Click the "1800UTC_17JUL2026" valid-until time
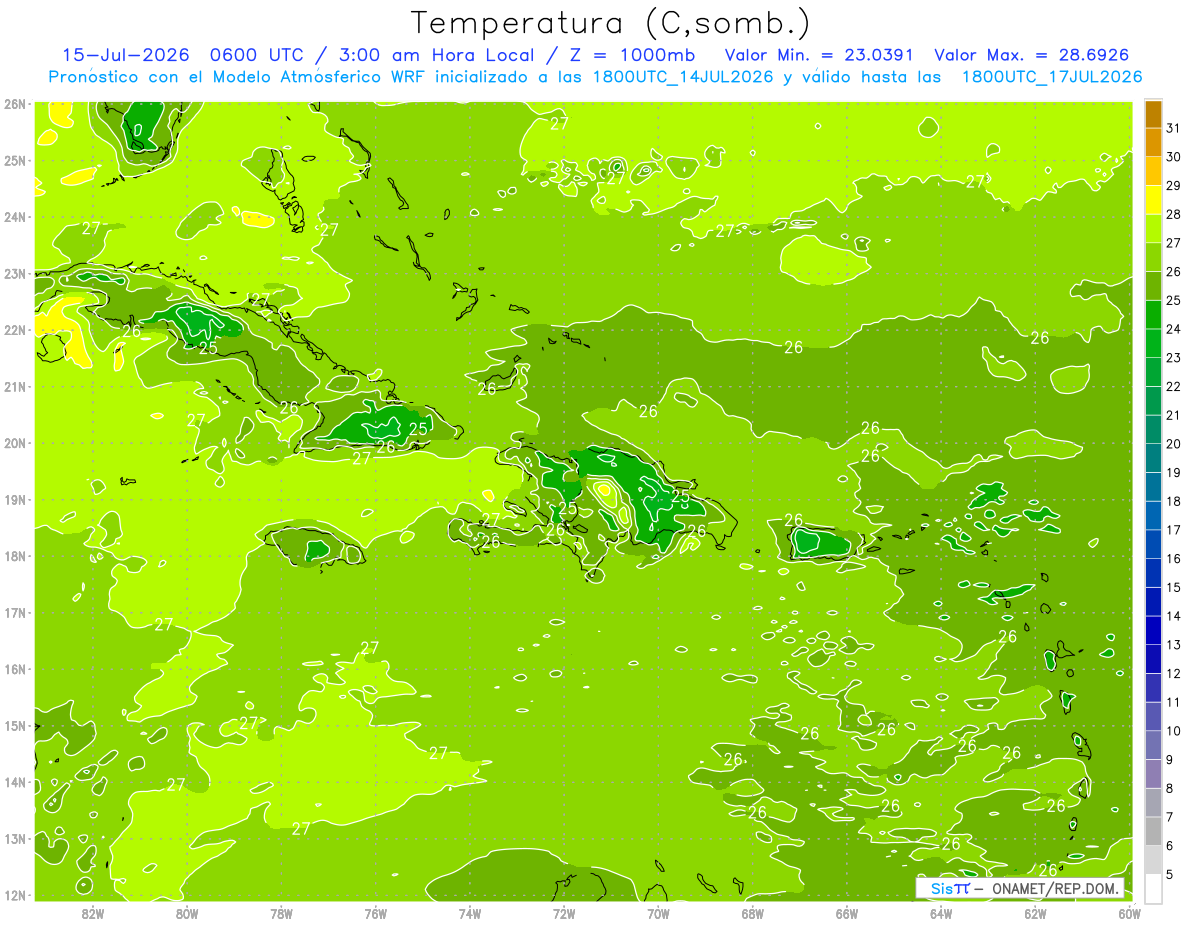The height and width of the screenshot is (927, 1200). pyautogui.click(x=1052, y=77)
